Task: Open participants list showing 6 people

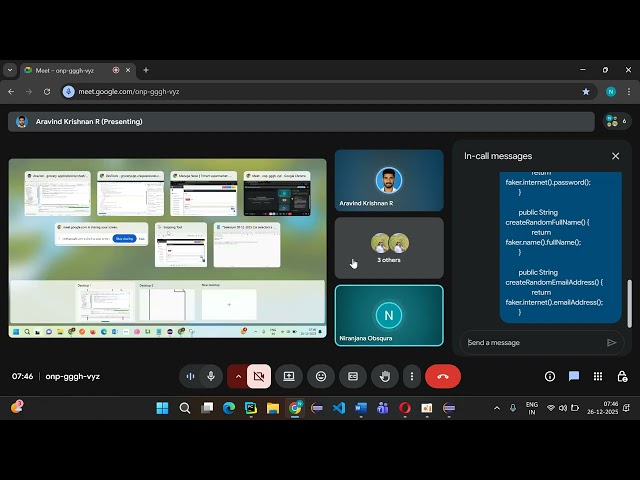Action: pos(617,121)
